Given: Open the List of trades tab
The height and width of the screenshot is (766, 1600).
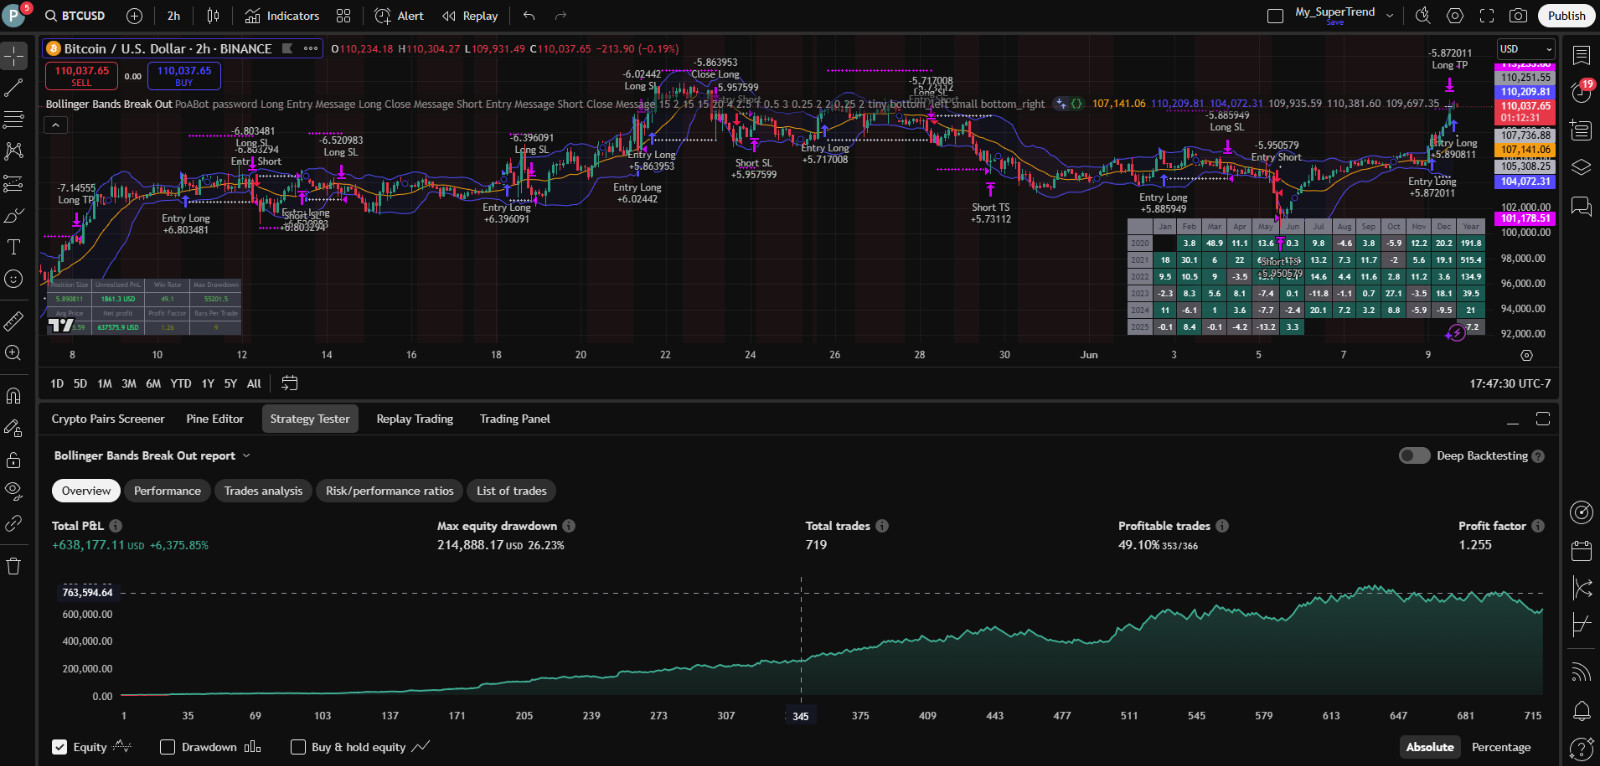Looking at the screenshot, I should [x=512, y=491].
